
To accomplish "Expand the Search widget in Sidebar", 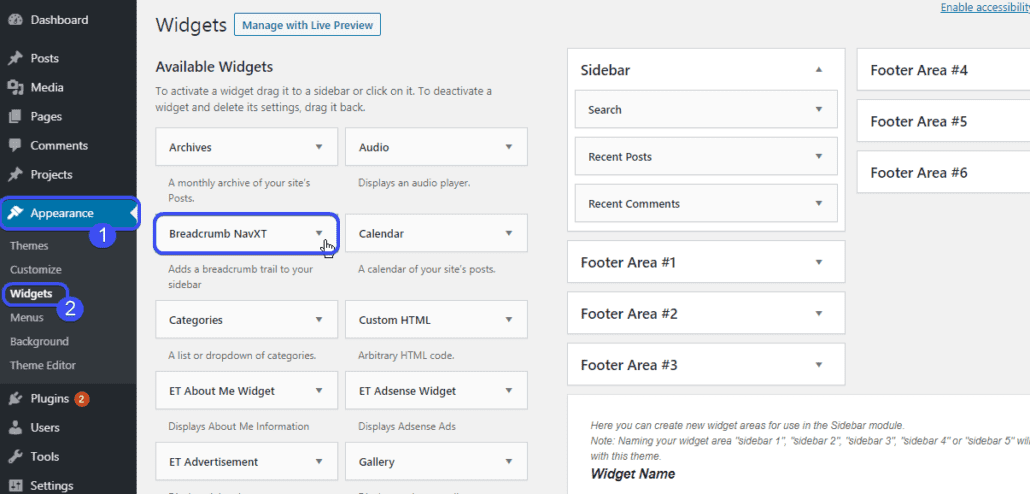I will click(818, 109).
